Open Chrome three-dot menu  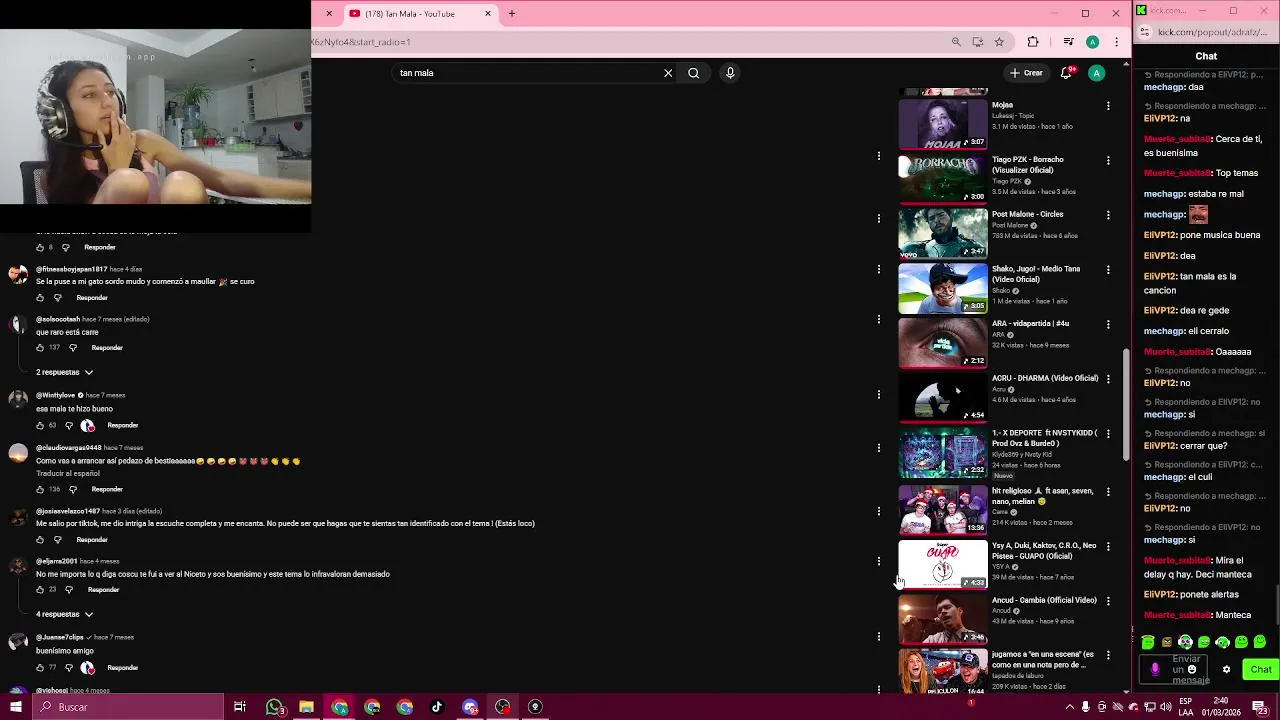(x=1116, y=42)
